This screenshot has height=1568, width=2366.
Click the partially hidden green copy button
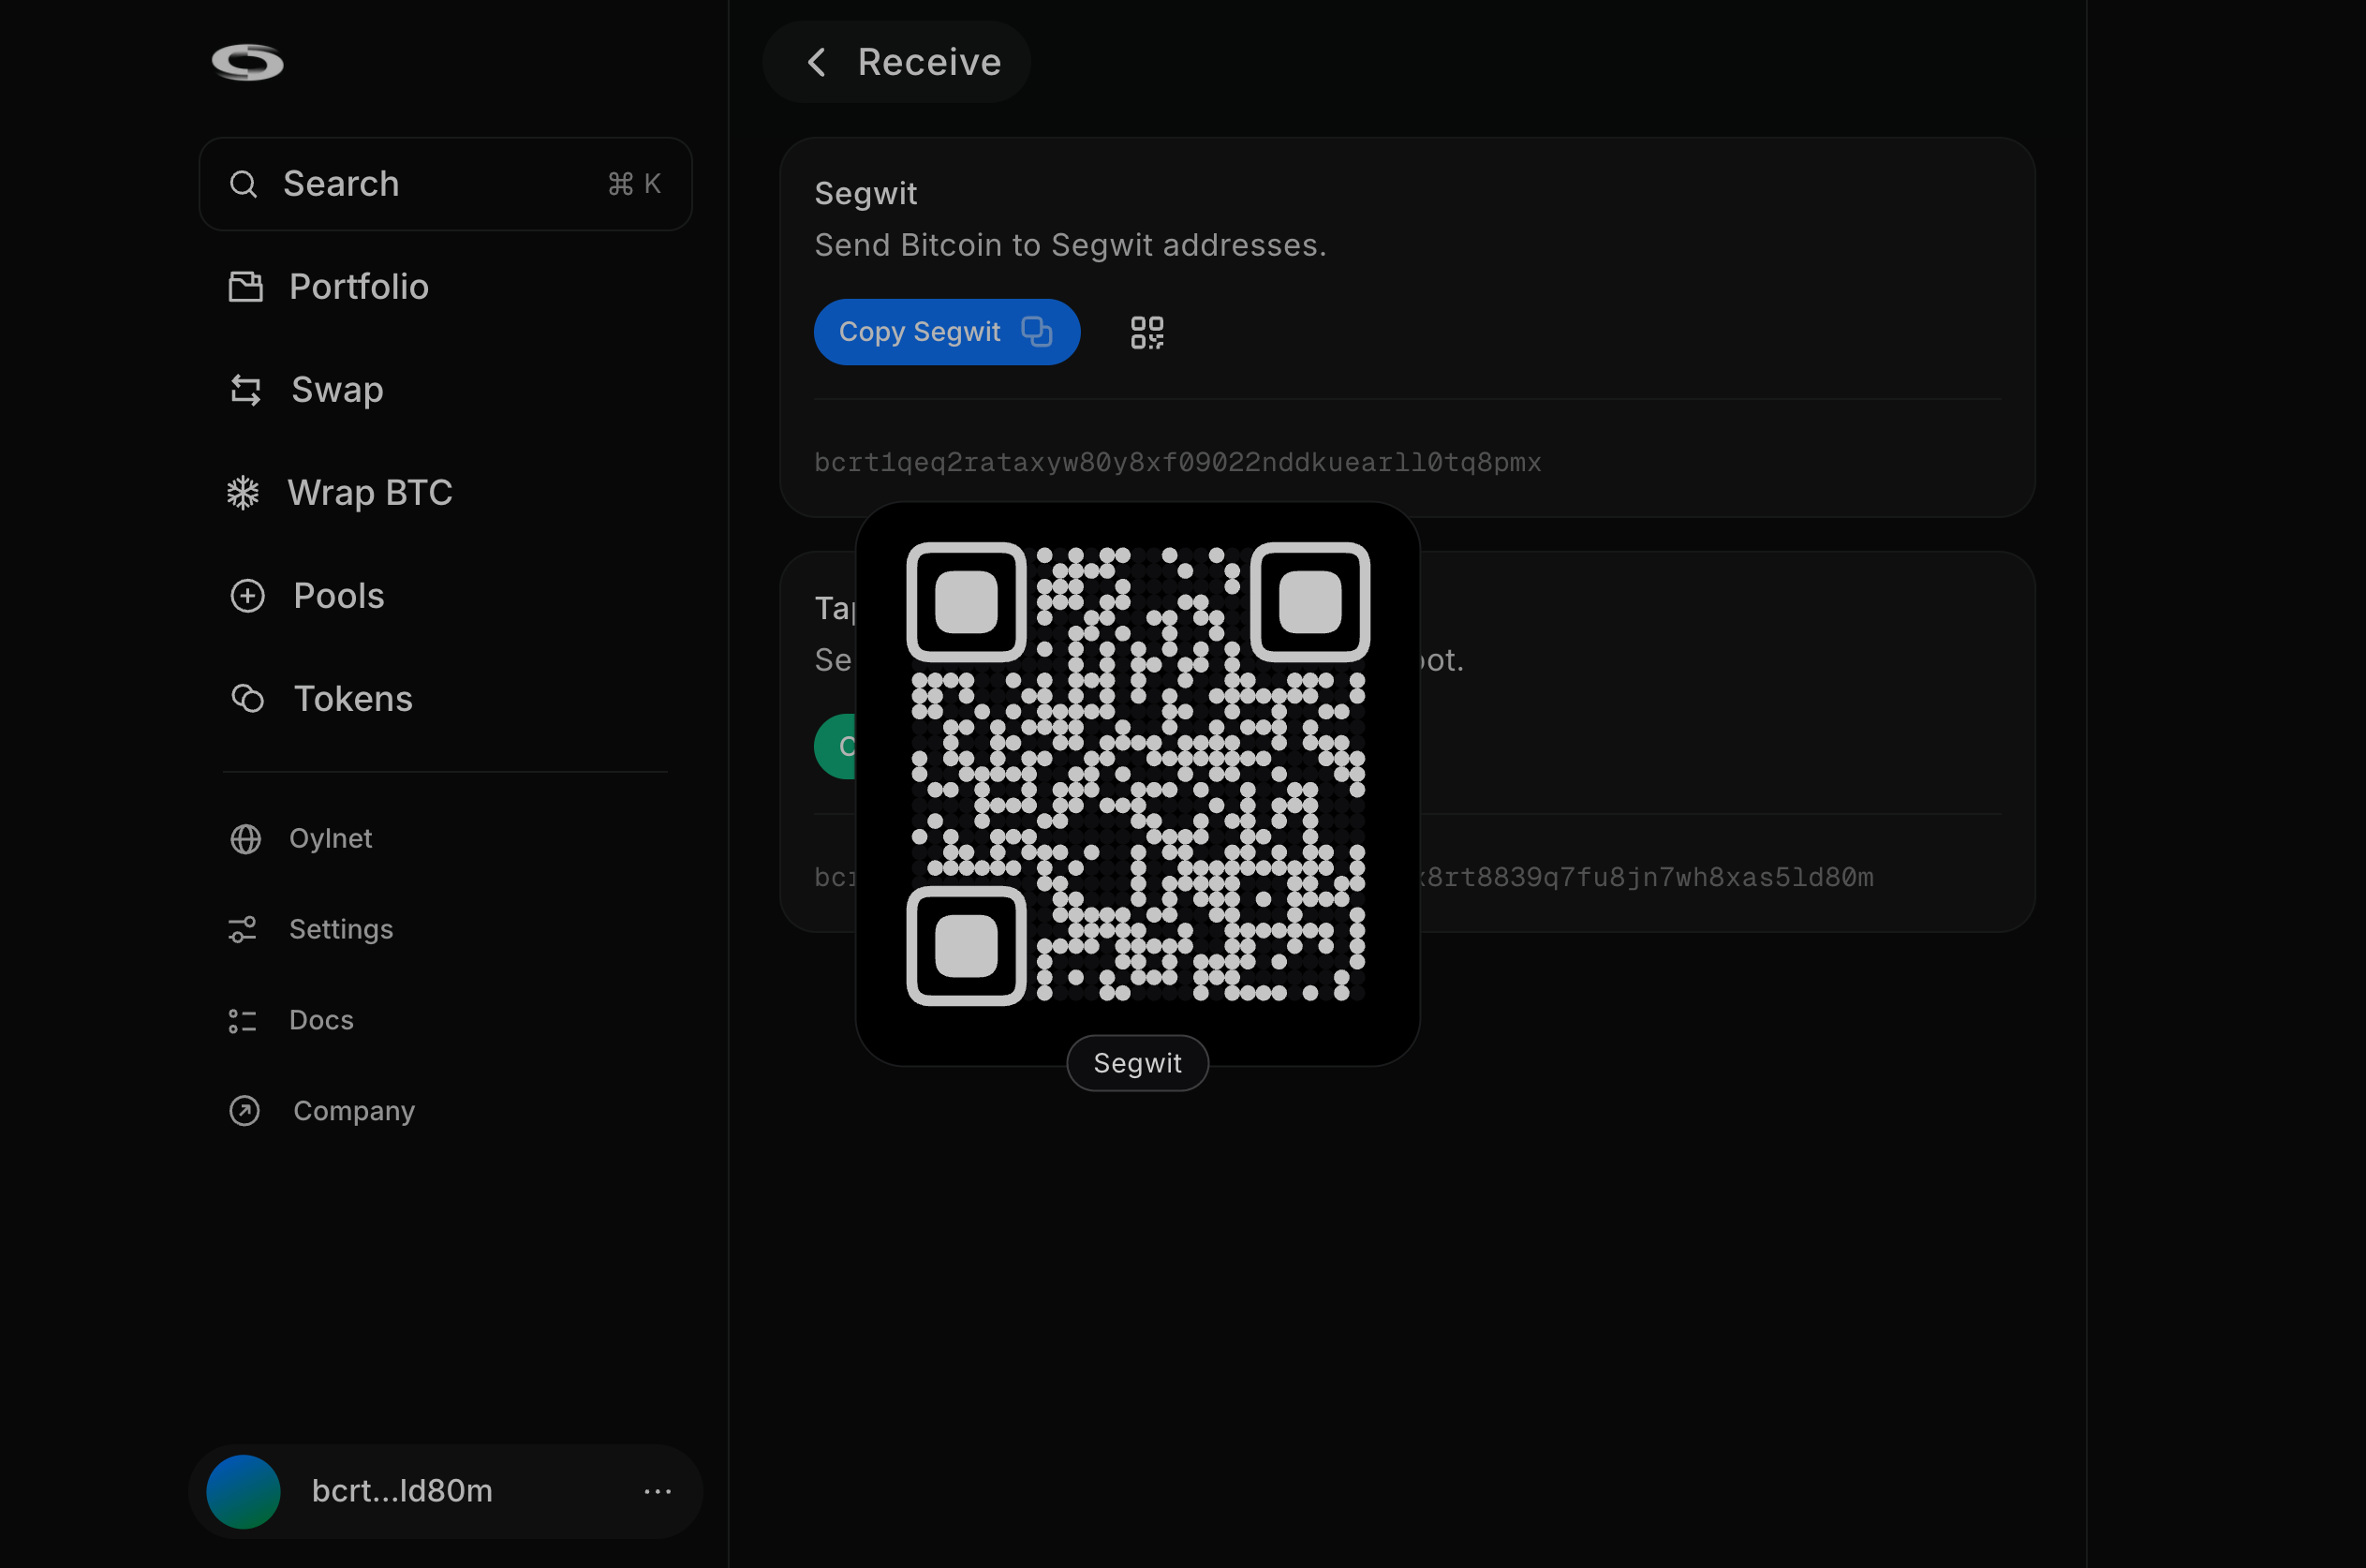[x=835, y=746]
